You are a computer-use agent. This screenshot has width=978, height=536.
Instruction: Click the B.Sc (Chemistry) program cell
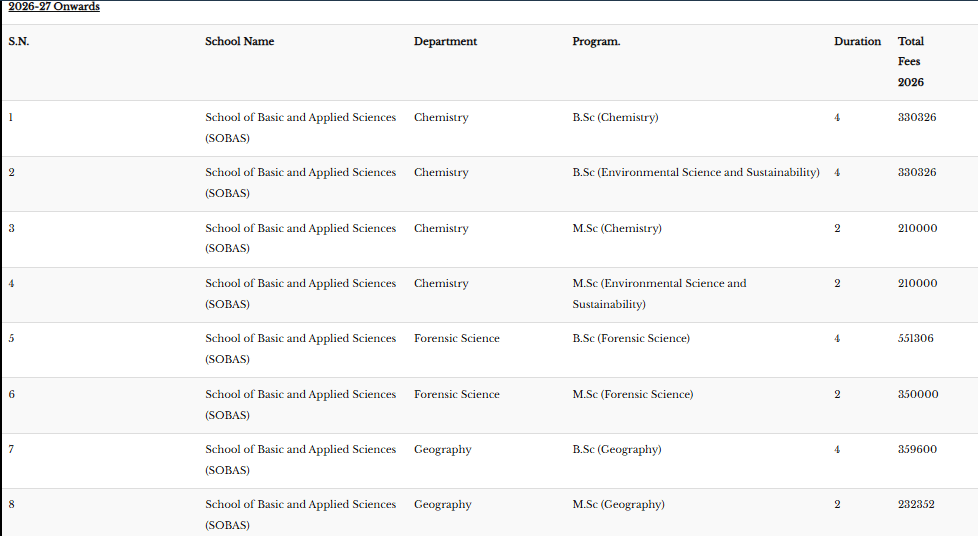coord(615,118)
